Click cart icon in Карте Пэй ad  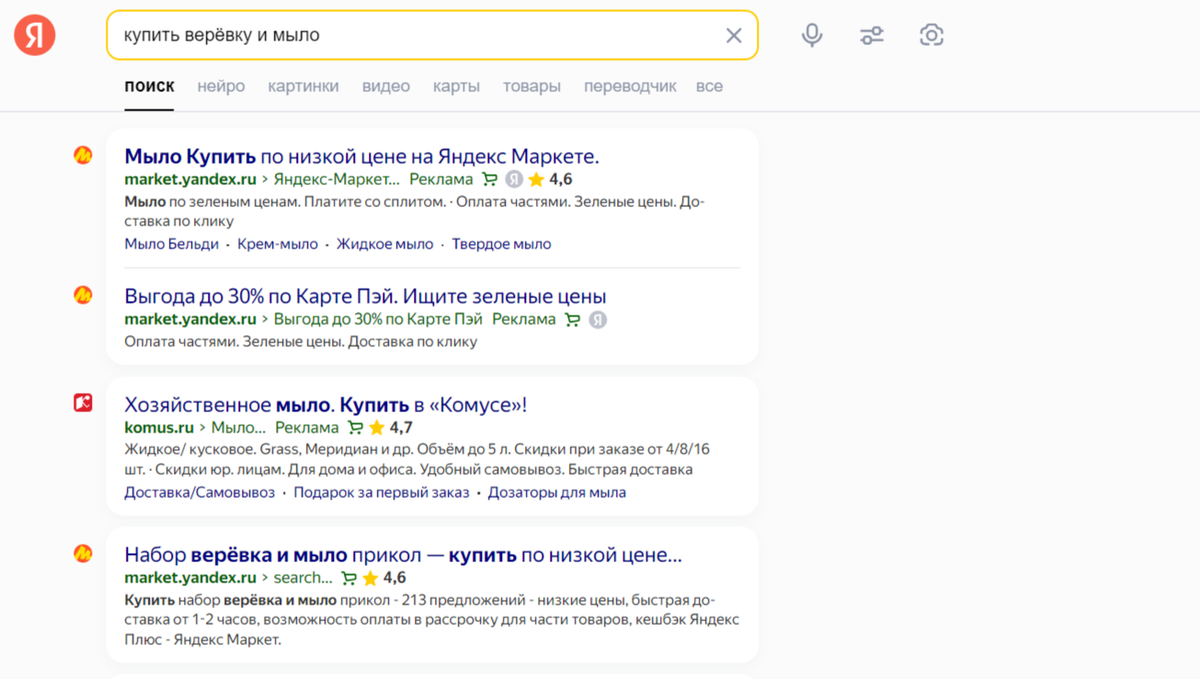pos(572,320)
